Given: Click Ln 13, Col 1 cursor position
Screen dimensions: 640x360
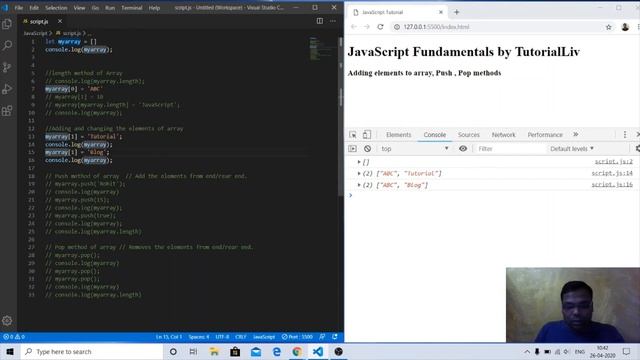Looking at the screenshot, I should (x=169, y=337).
